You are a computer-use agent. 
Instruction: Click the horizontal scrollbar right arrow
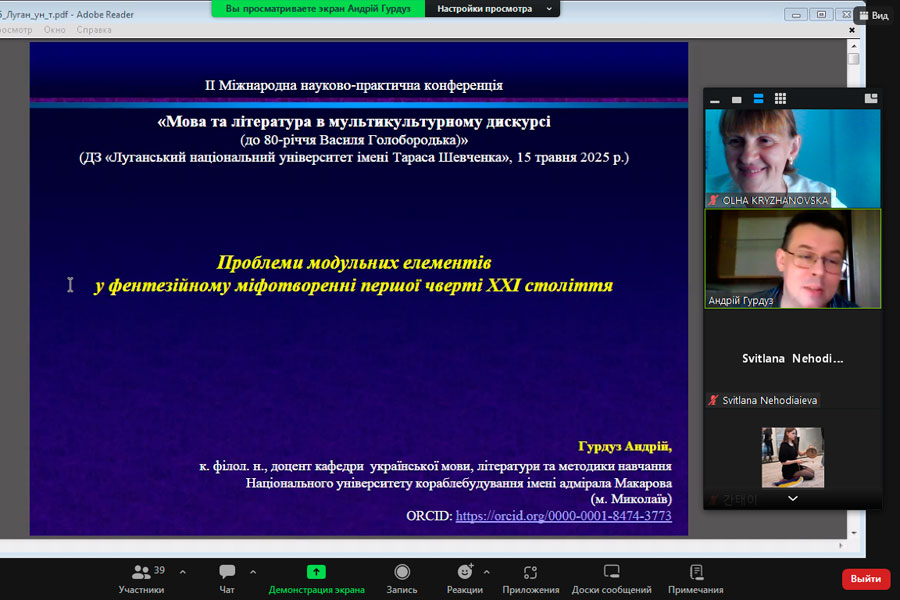(x=841, y=545)
